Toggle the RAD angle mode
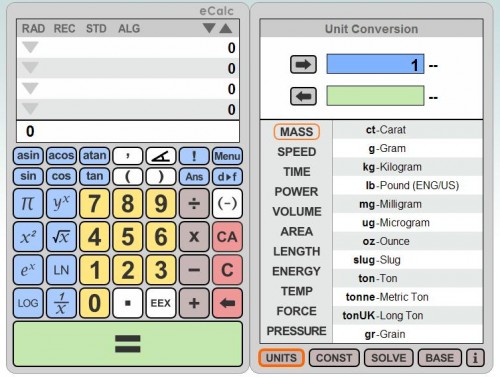500x377 pixels. [x=33, y=29]
